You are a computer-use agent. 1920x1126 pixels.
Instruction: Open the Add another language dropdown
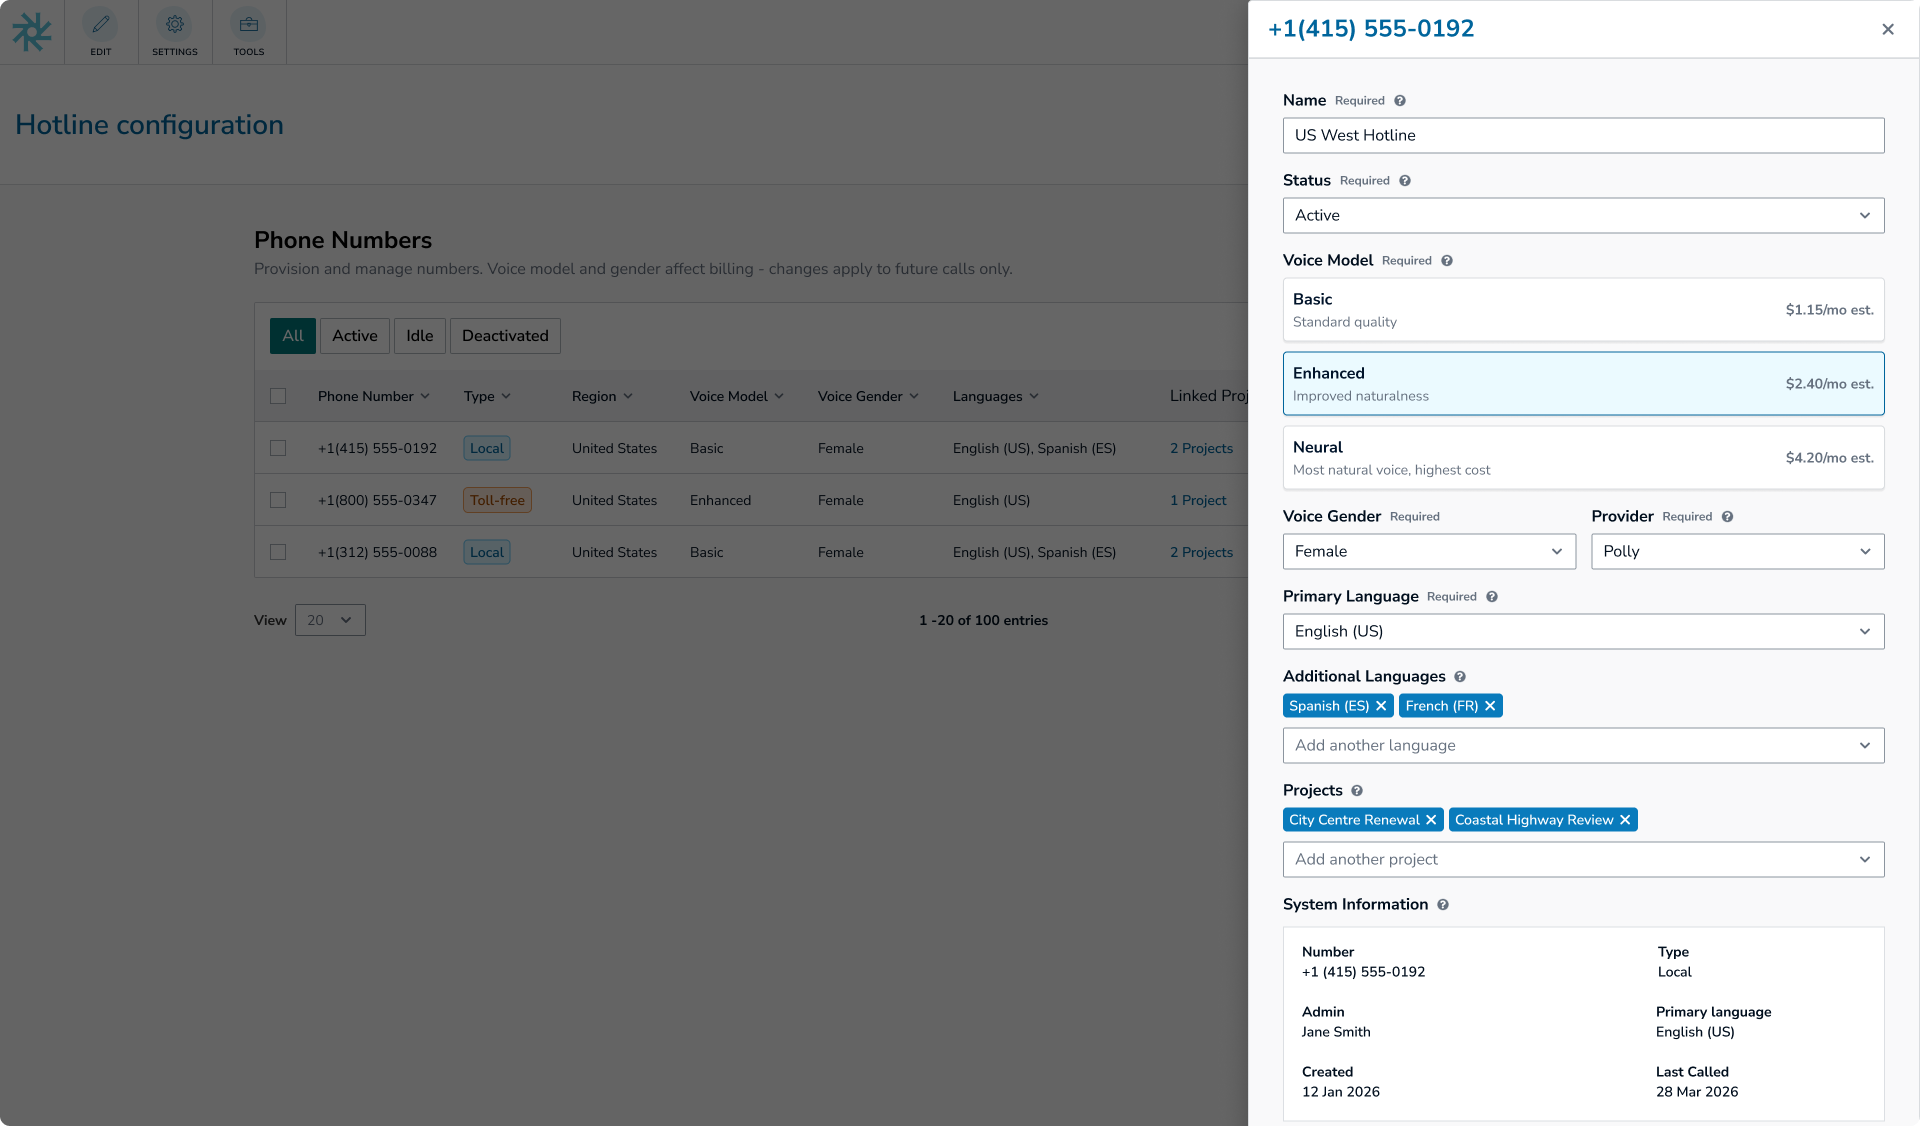pos(1583,746)
